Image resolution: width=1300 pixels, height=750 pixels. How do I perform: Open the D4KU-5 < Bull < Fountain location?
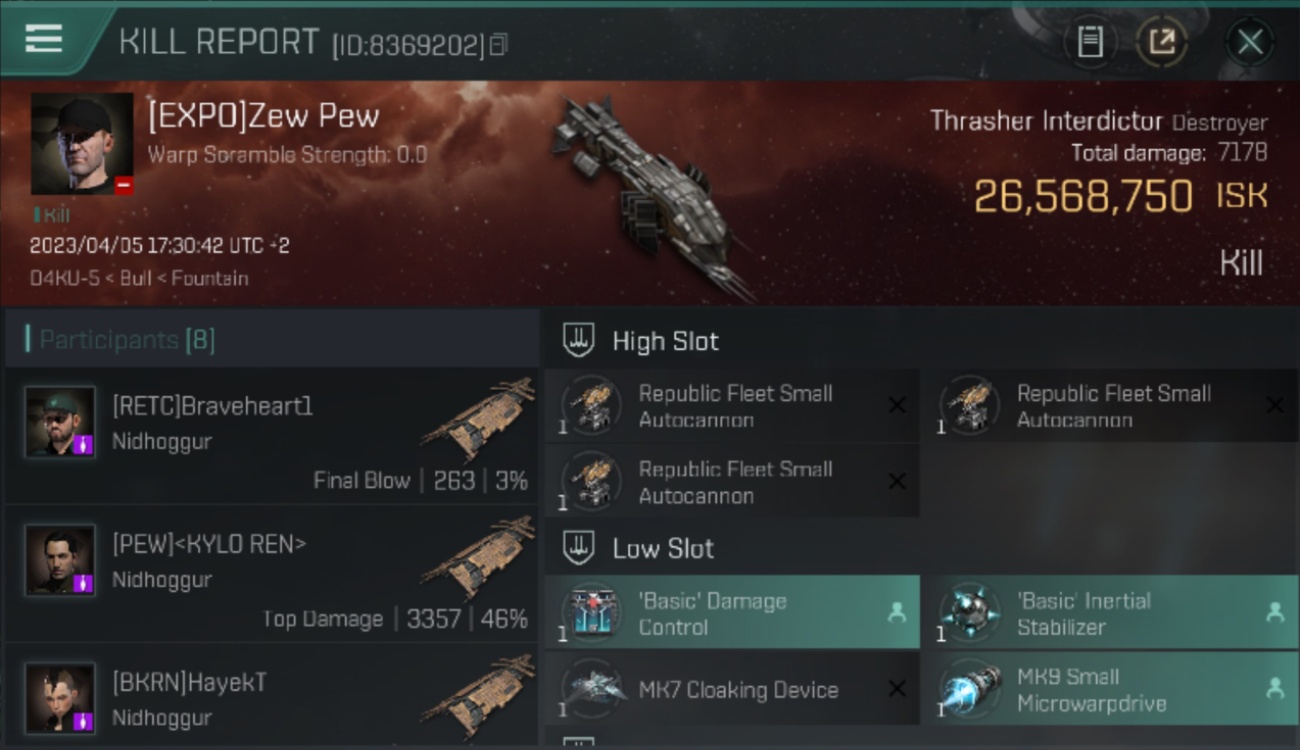[139, 278]
